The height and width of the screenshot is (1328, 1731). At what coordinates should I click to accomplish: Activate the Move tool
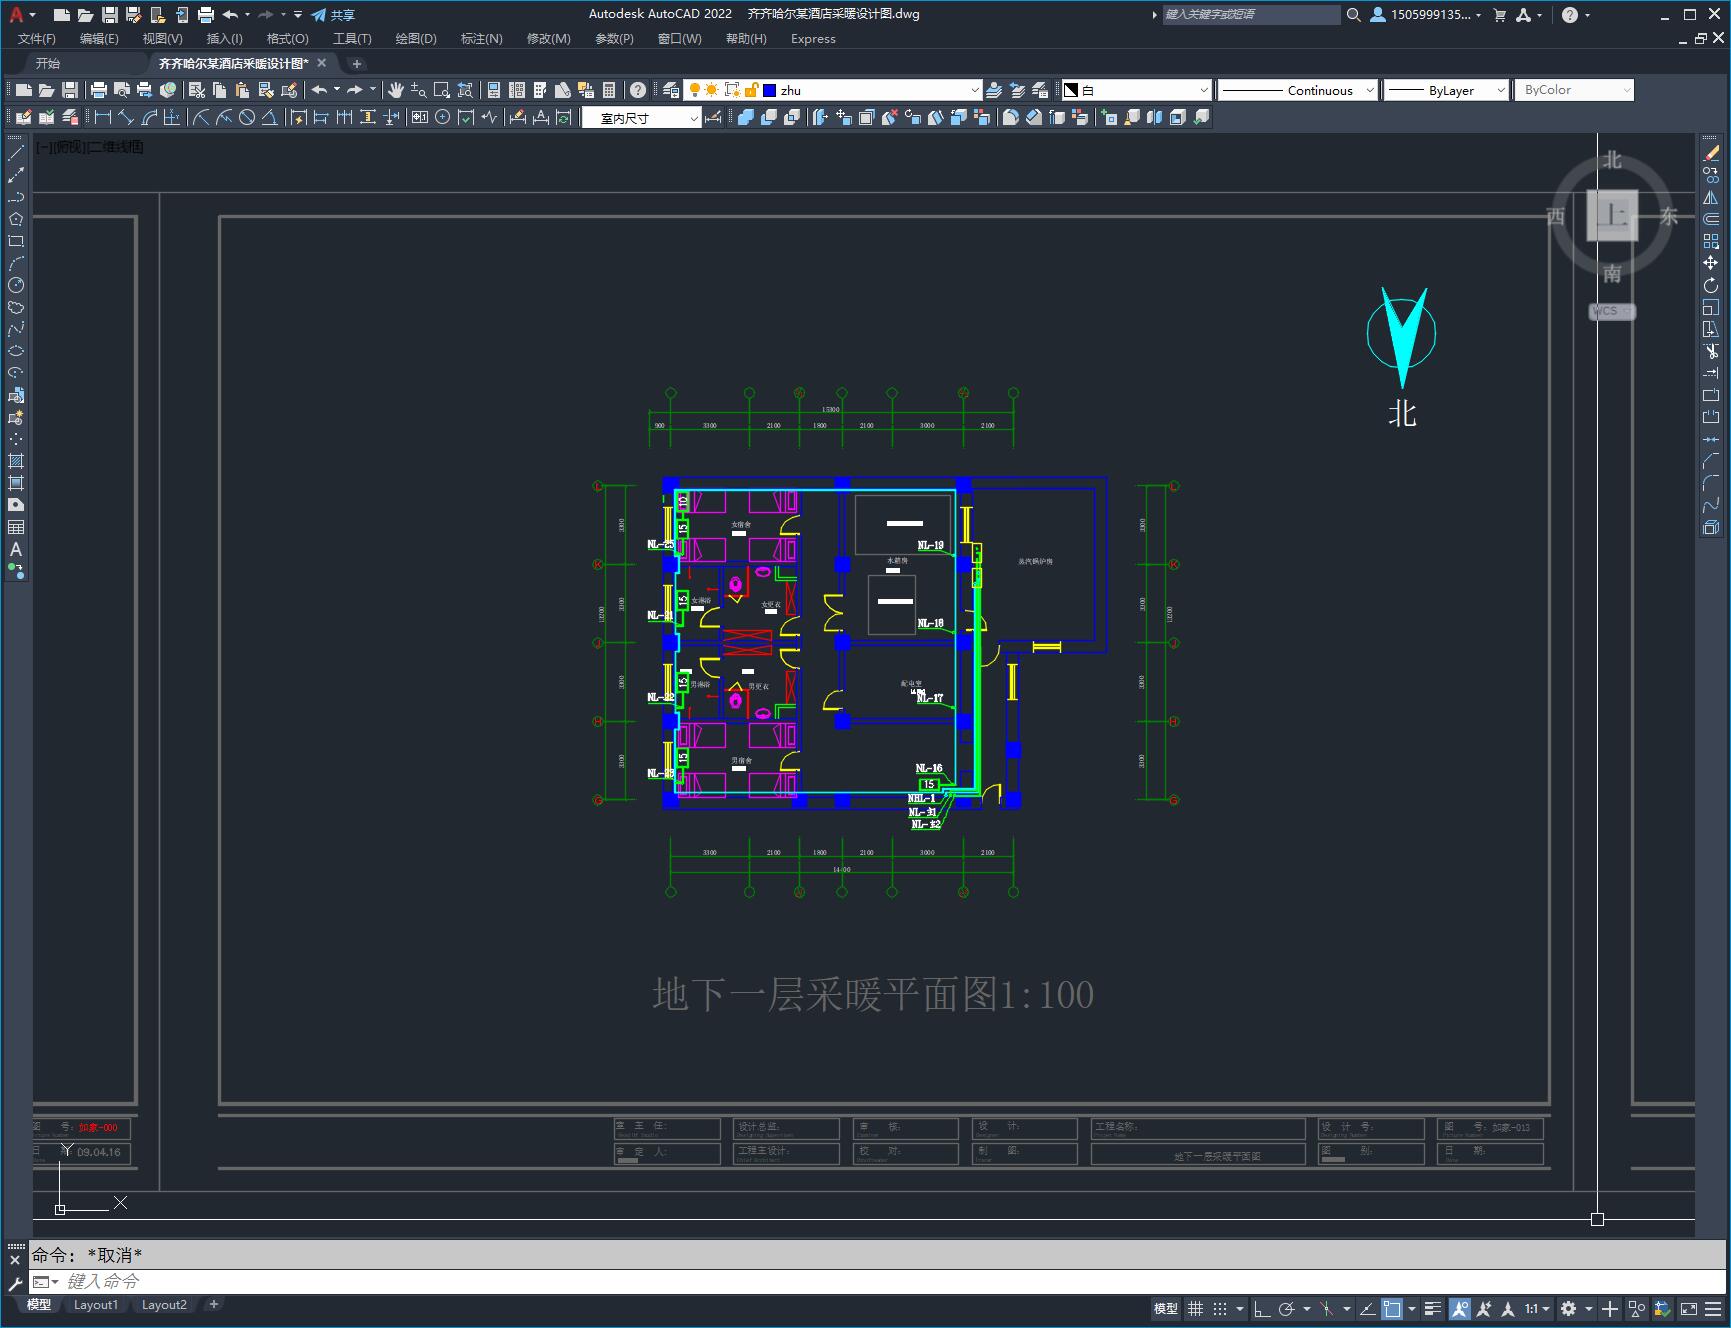(x=1711, y=263)
